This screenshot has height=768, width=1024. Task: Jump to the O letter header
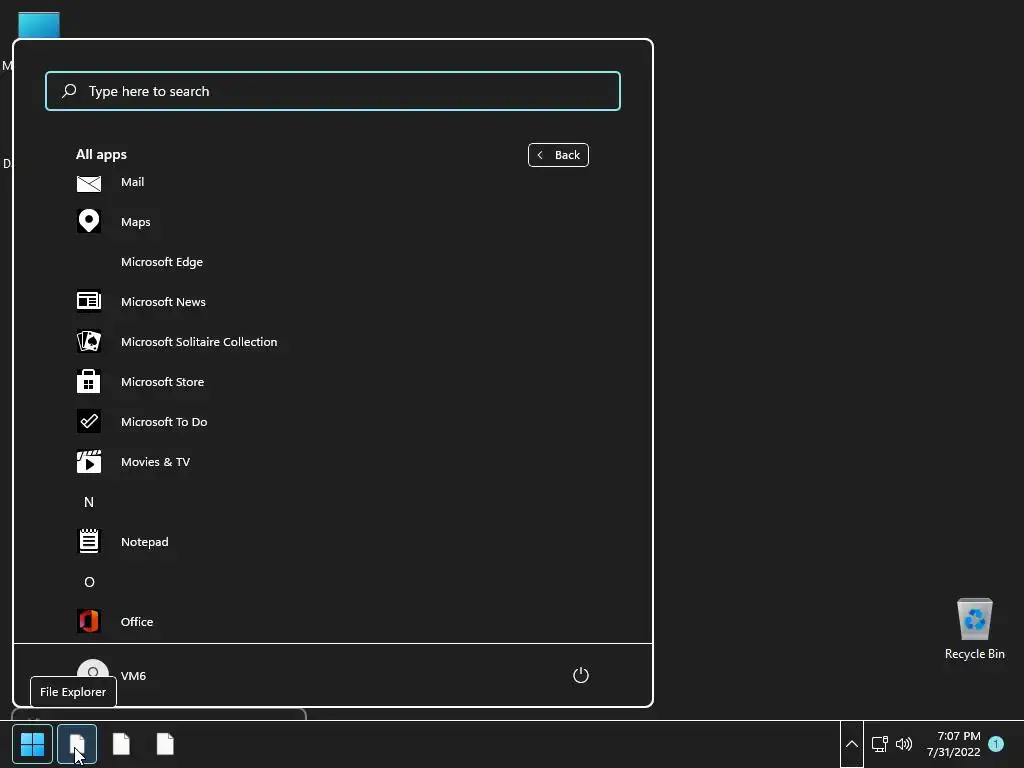(x=89, y=582)
